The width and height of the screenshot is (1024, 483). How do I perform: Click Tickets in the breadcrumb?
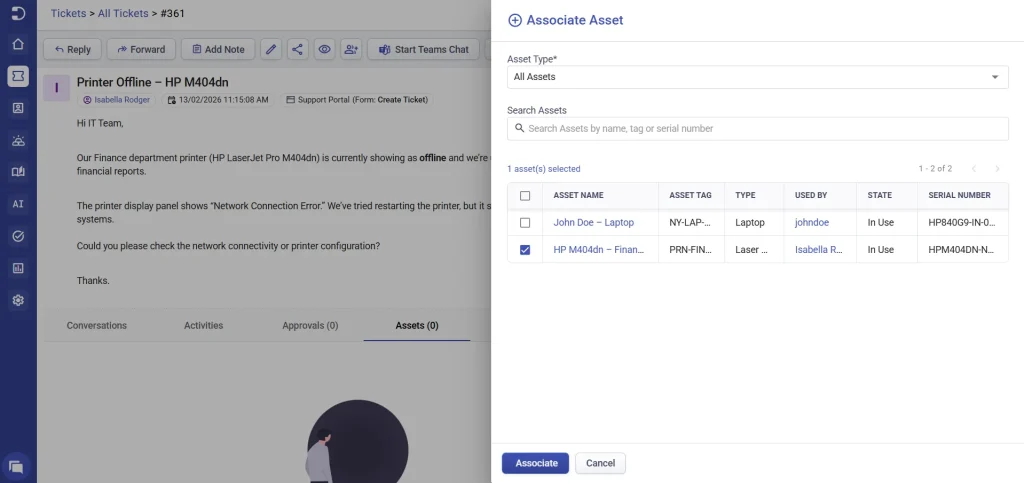click(x=69, y=13)
